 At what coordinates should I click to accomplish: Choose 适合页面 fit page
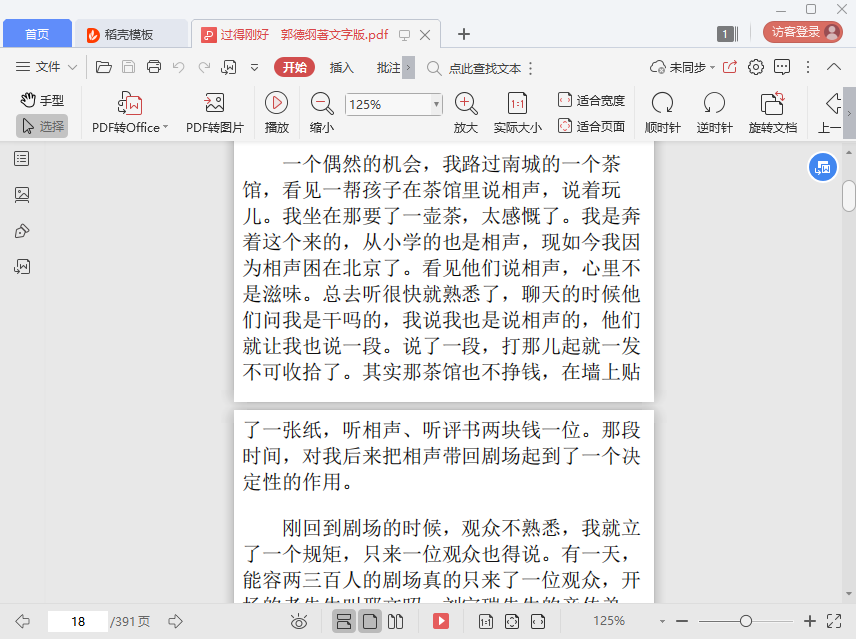[591, 126]
